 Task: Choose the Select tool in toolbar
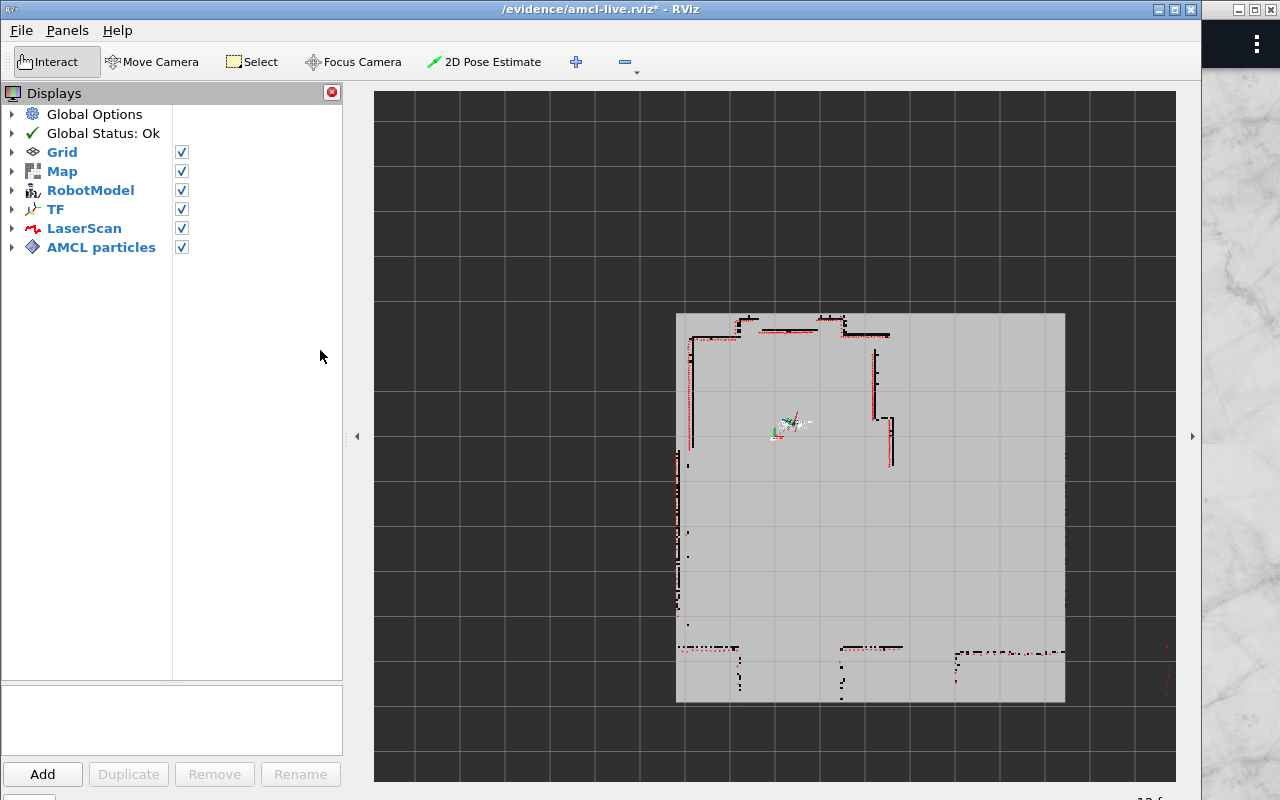[x=251, y=62]
